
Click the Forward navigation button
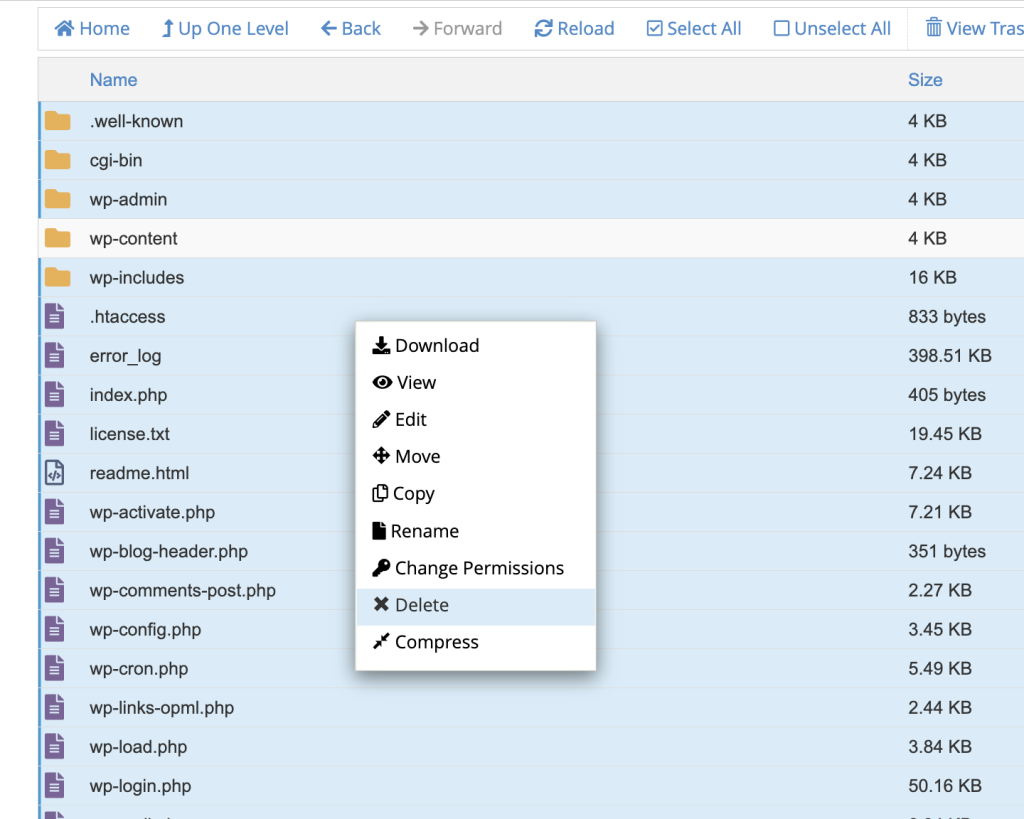point(458,29)
